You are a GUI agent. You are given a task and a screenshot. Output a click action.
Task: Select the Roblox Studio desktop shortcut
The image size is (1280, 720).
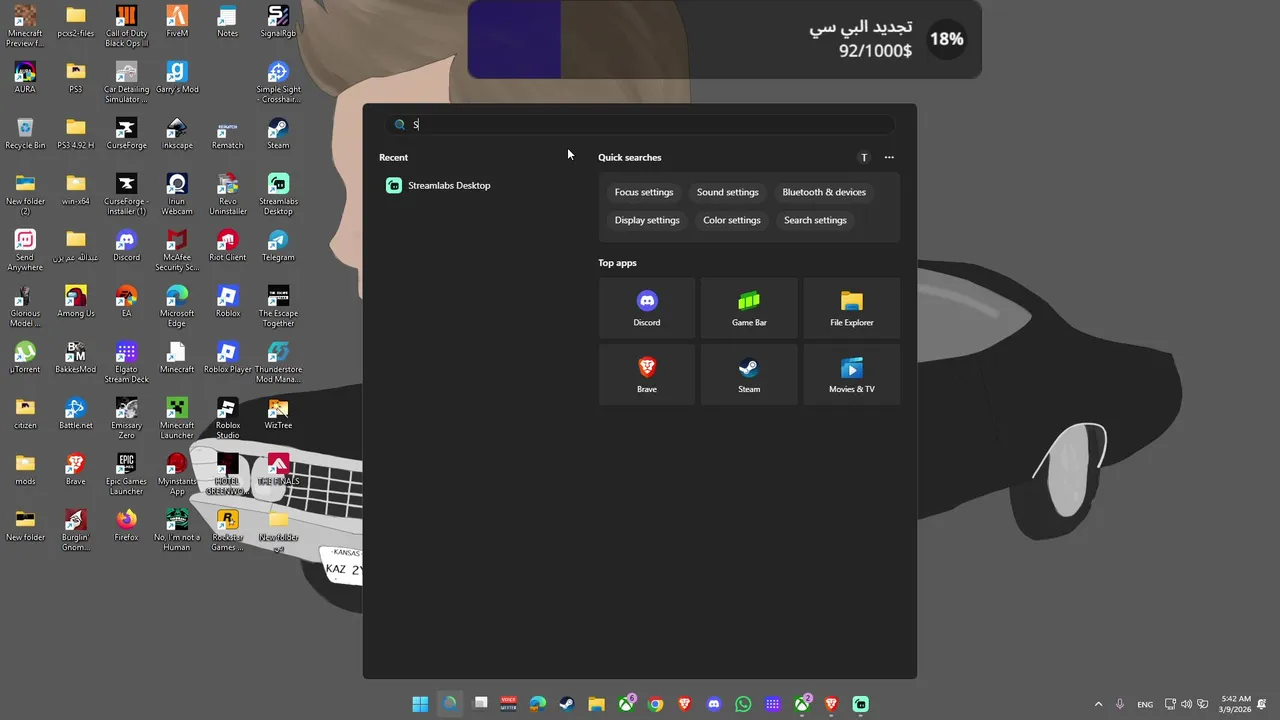coord(227,417)
